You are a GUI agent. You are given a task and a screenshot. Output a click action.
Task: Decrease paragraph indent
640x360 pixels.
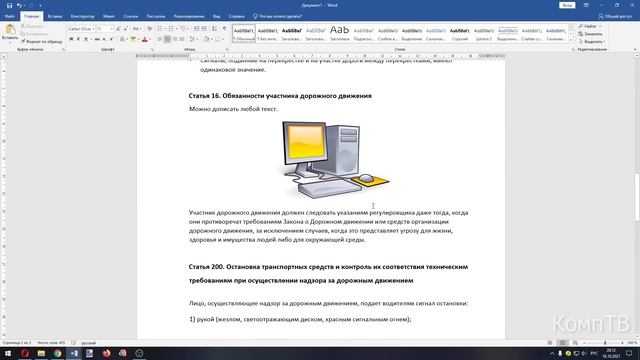pos(196,29)
